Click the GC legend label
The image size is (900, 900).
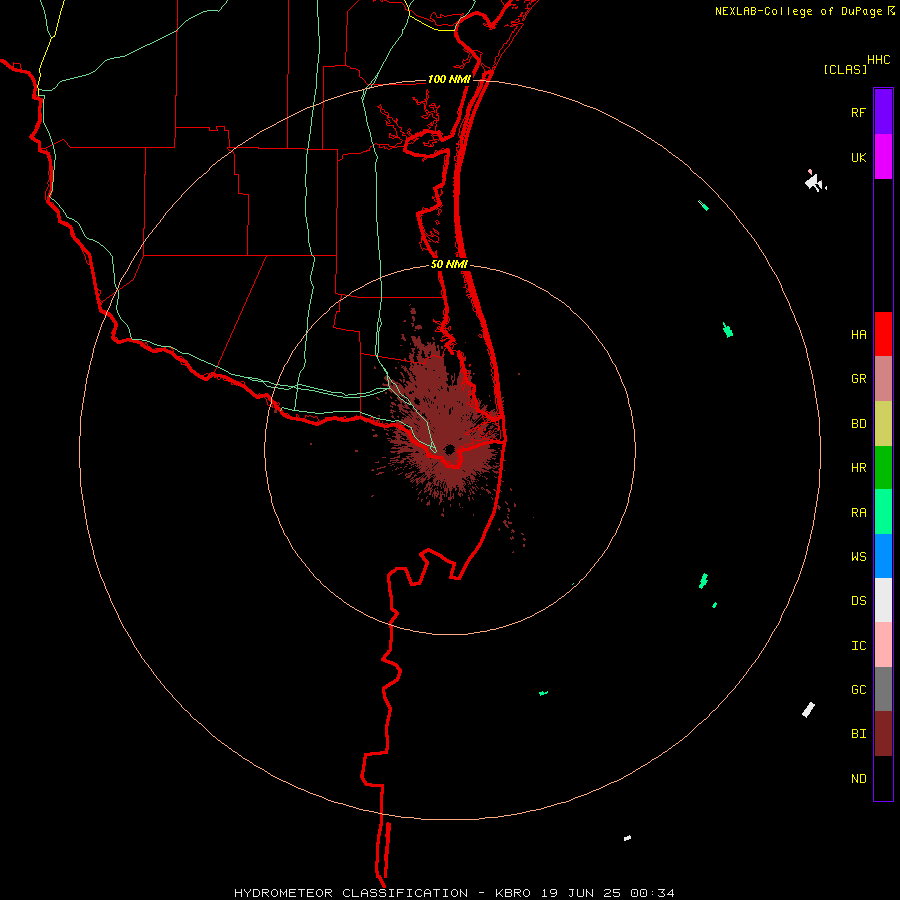(858, 690)
